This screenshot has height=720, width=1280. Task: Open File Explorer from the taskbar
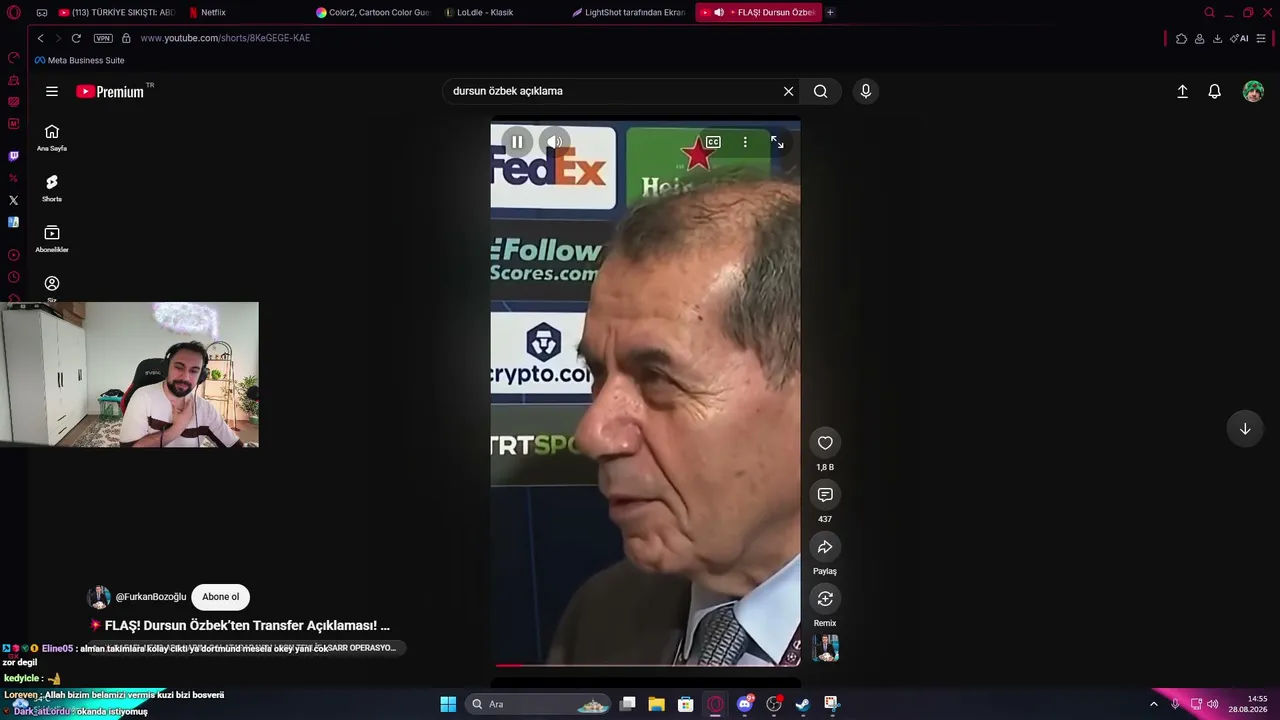tap(656, 704)
